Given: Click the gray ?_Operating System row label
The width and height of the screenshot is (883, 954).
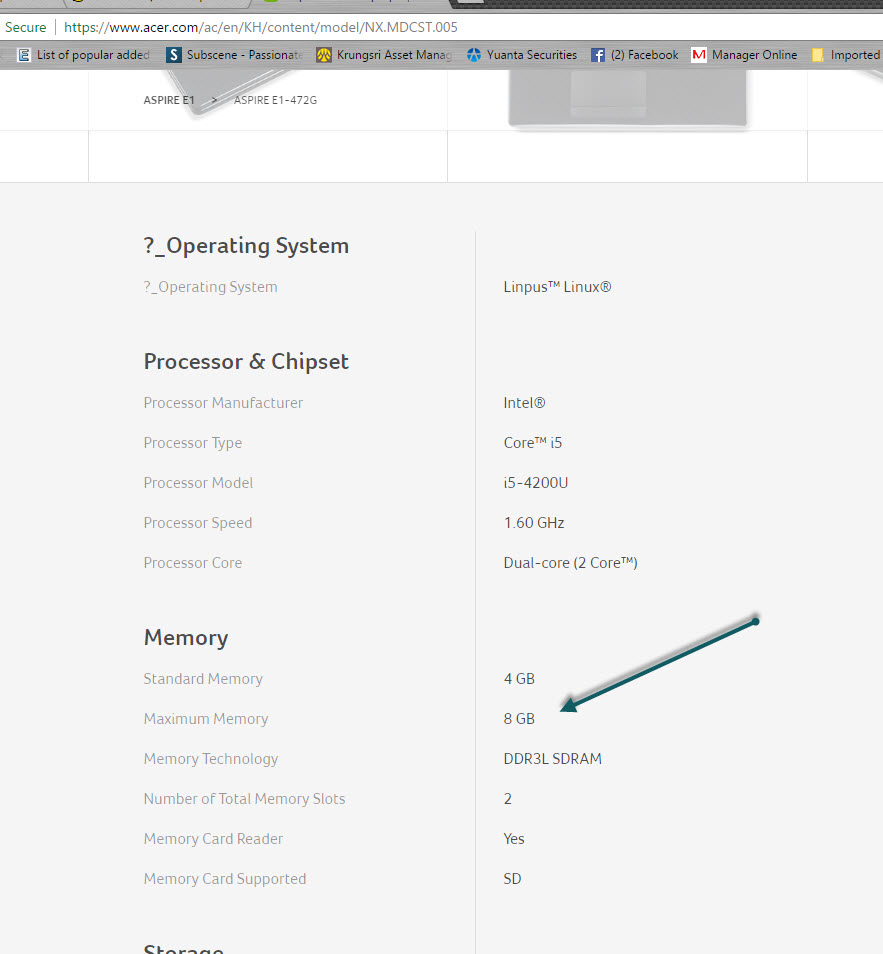Looking at the screenshot, I should coord(210,287).
